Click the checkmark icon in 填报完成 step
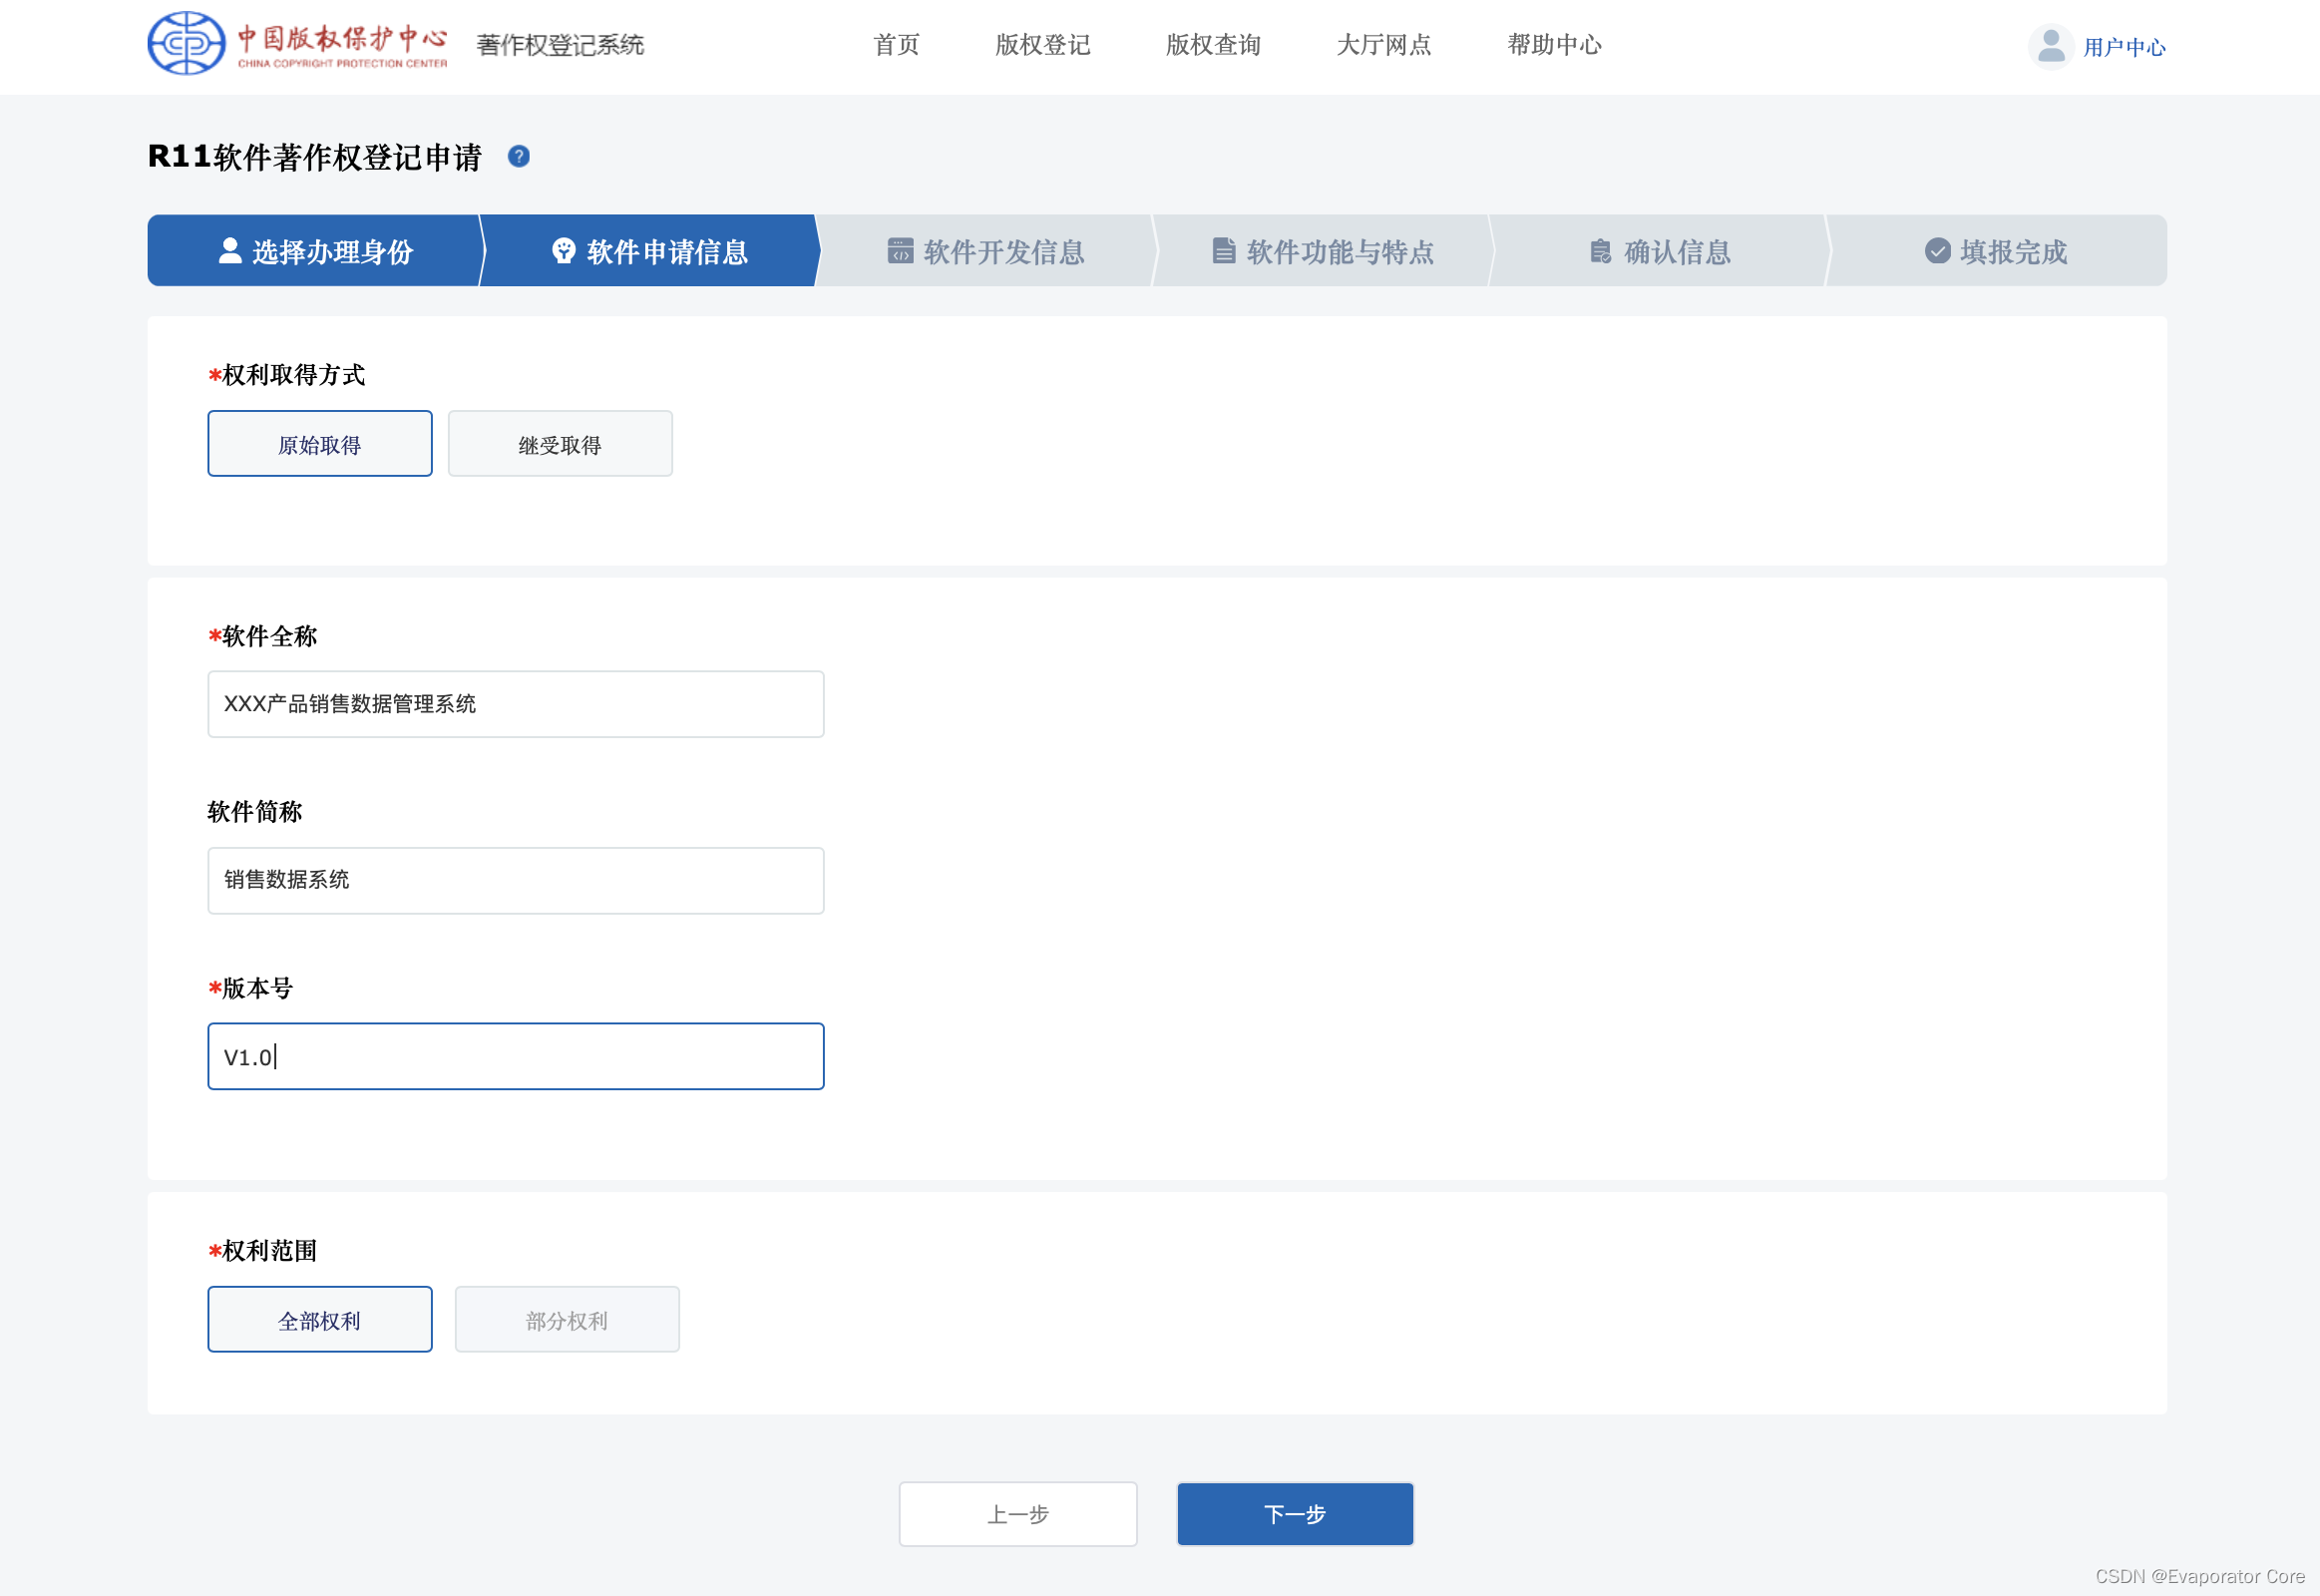 (1937, 250)
